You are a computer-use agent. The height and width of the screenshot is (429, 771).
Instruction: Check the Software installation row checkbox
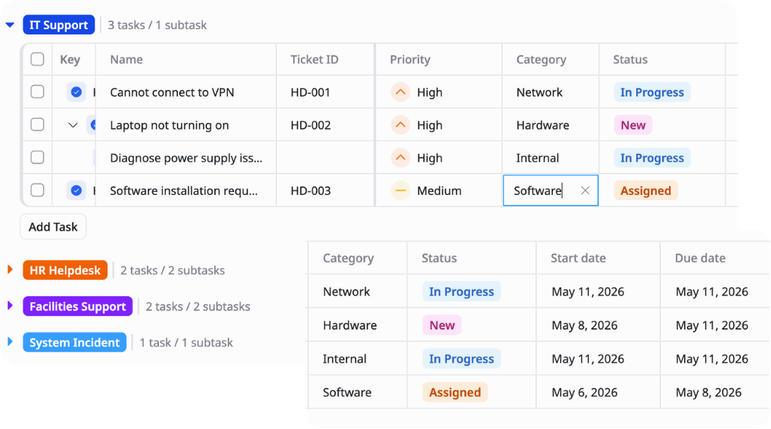pos(37,190)
